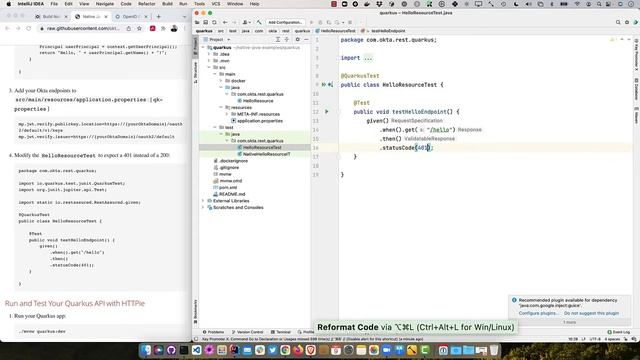
Task: Expand the META-INF.resources folder
Action: (x=227, y=114)
